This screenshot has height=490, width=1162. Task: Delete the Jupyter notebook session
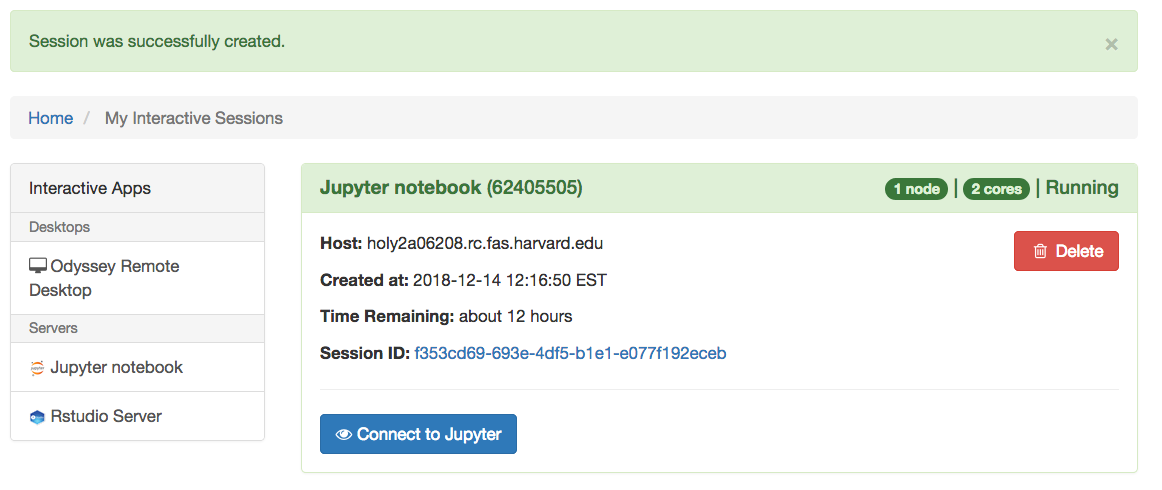(x=1066, y=251)
